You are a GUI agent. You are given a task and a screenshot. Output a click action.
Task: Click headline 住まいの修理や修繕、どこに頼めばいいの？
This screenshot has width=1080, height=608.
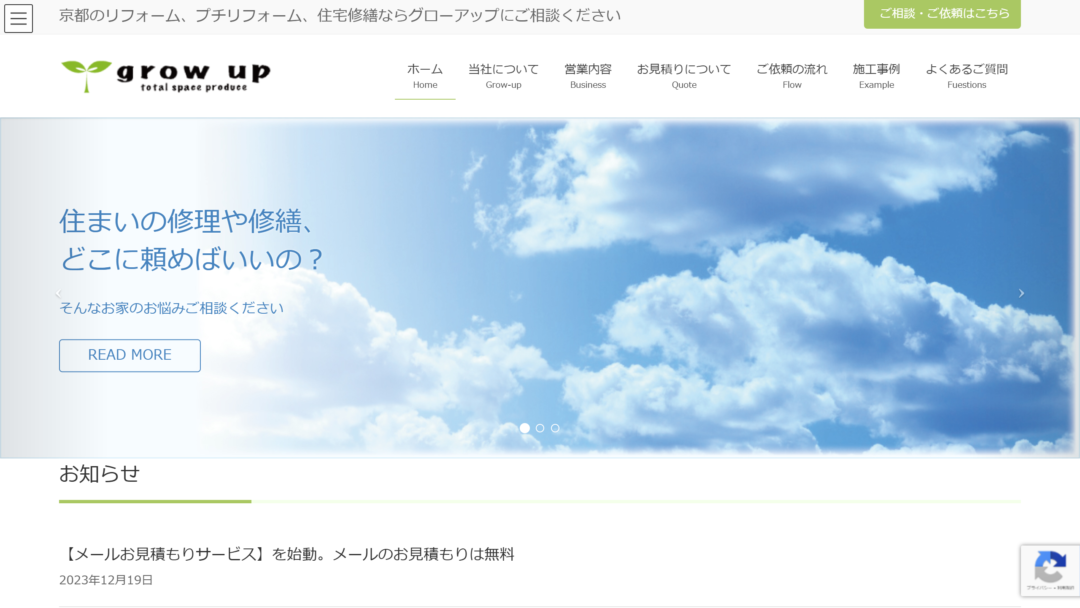tap(191, 240)
